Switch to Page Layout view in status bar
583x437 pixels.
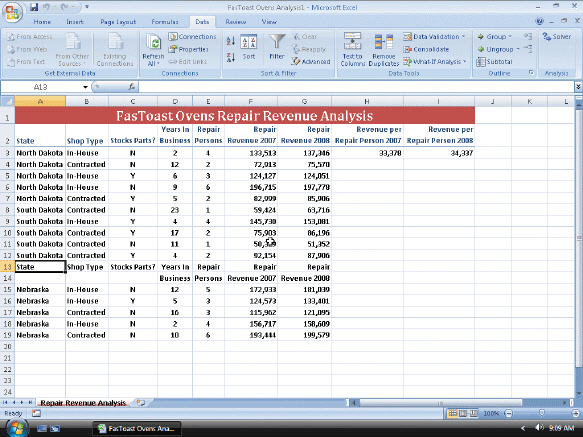tap(463, 413)
